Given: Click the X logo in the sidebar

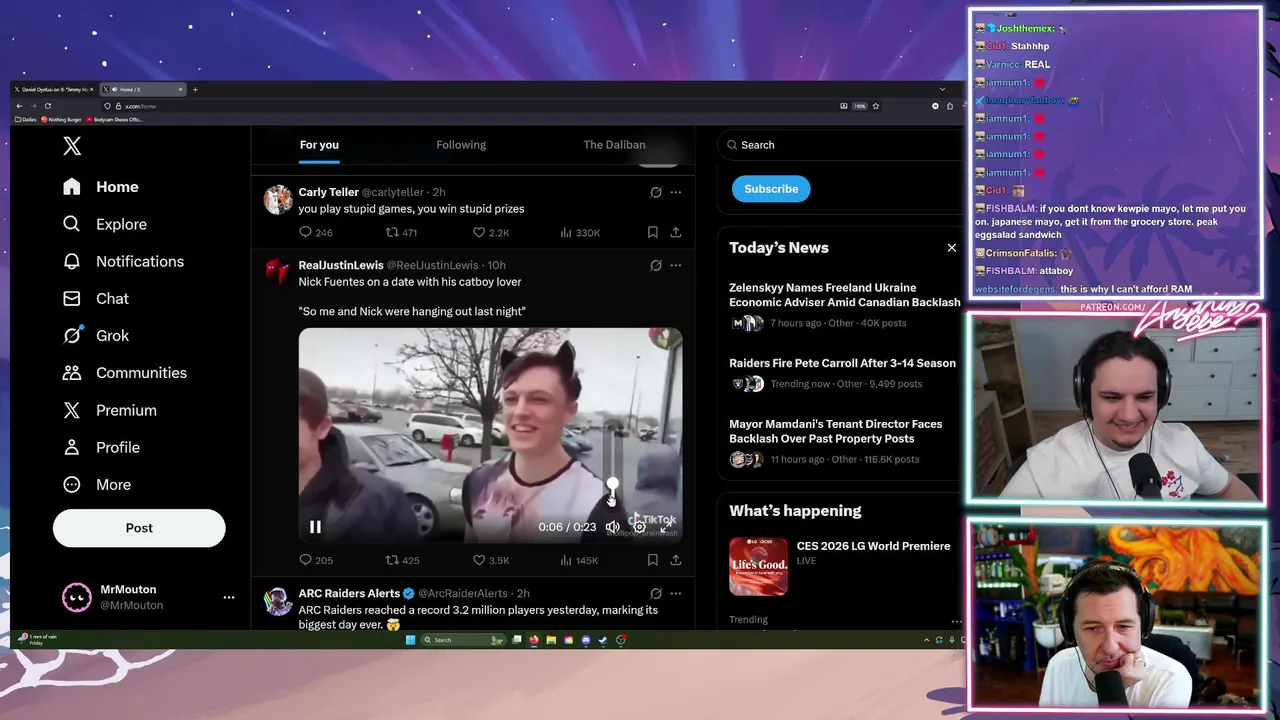Looking at the screenshot, I should tap(72, 146).
